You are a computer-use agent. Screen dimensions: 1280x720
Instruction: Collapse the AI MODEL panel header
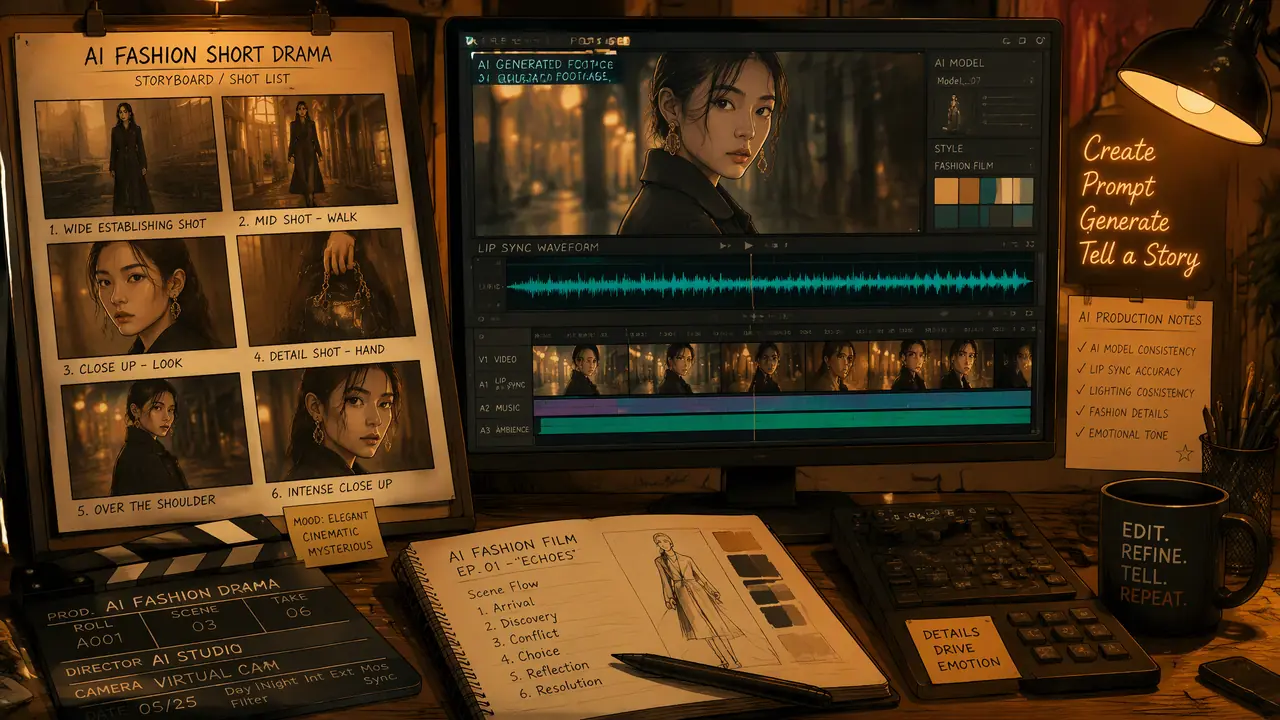click(984, 62)
